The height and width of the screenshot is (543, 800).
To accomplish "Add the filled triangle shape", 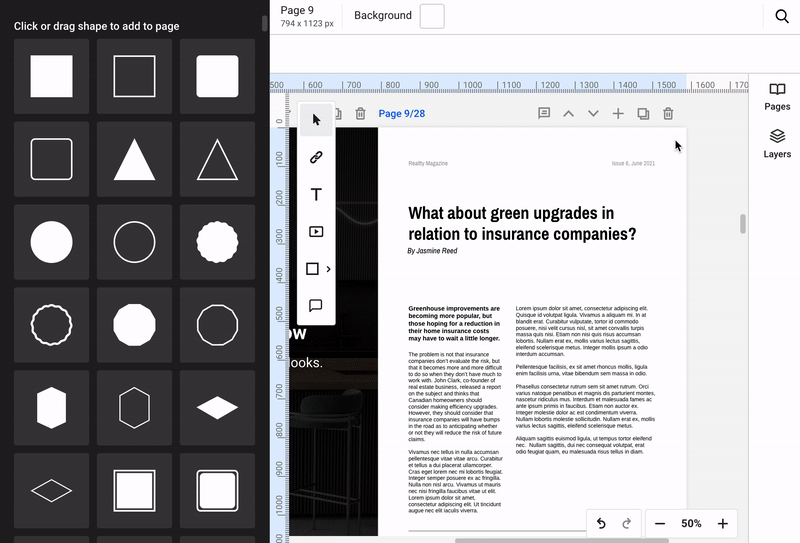I will coord(134,159).
